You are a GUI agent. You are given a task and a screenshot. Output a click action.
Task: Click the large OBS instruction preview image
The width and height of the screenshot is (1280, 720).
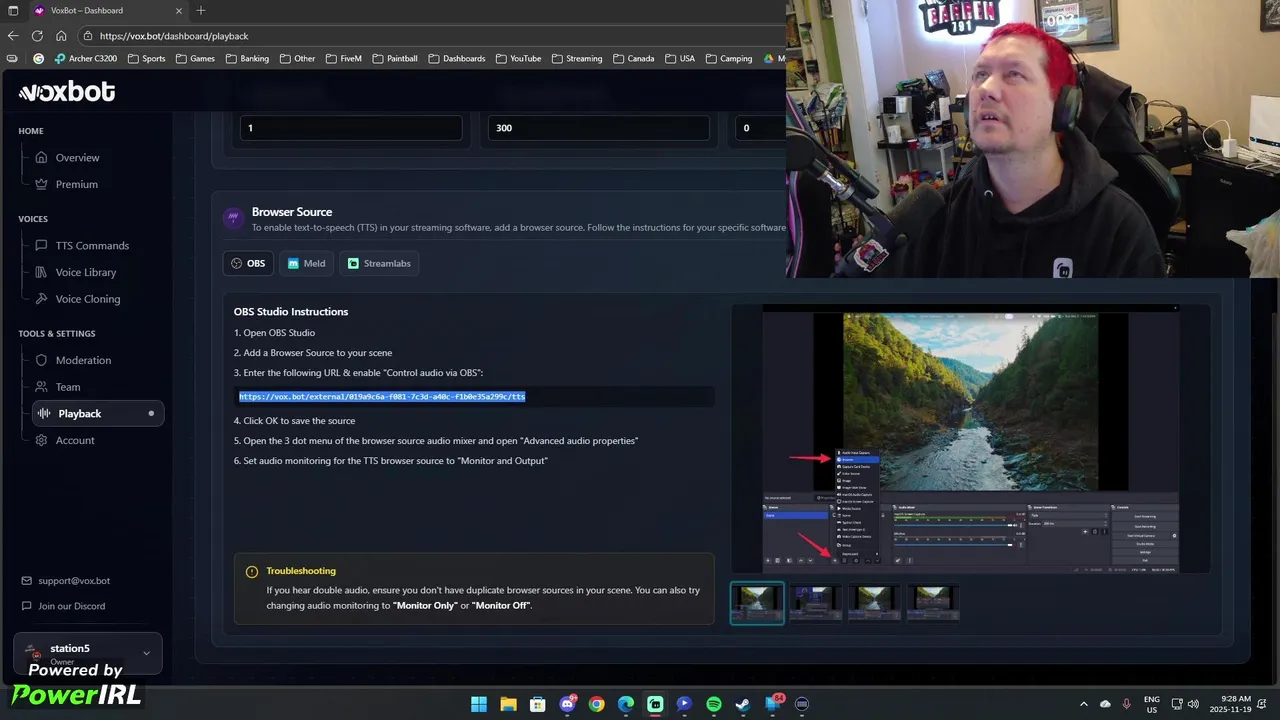970,439
